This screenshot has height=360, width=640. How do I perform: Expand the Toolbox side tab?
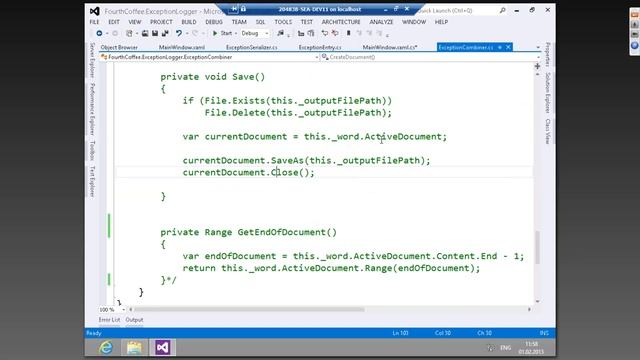(92, 151)
